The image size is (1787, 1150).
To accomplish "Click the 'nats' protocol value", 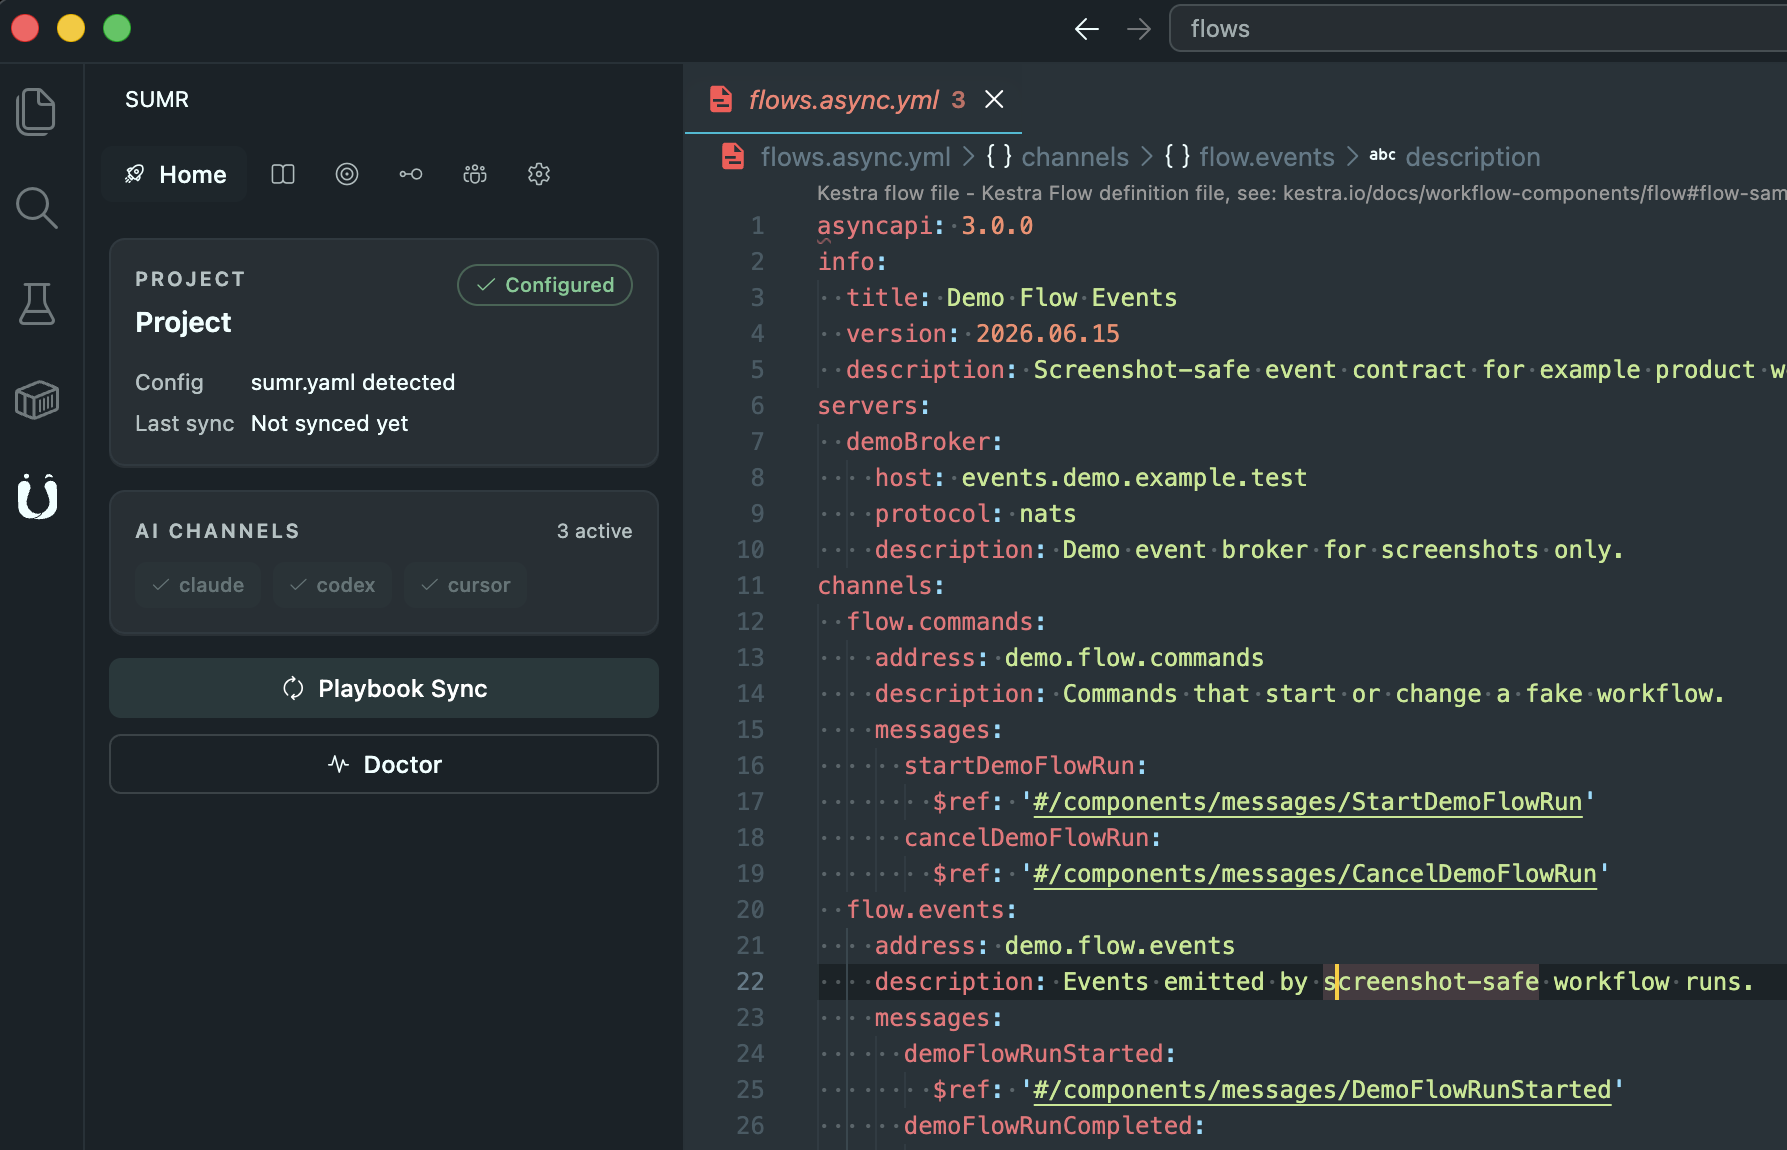I will point(1047,514).
